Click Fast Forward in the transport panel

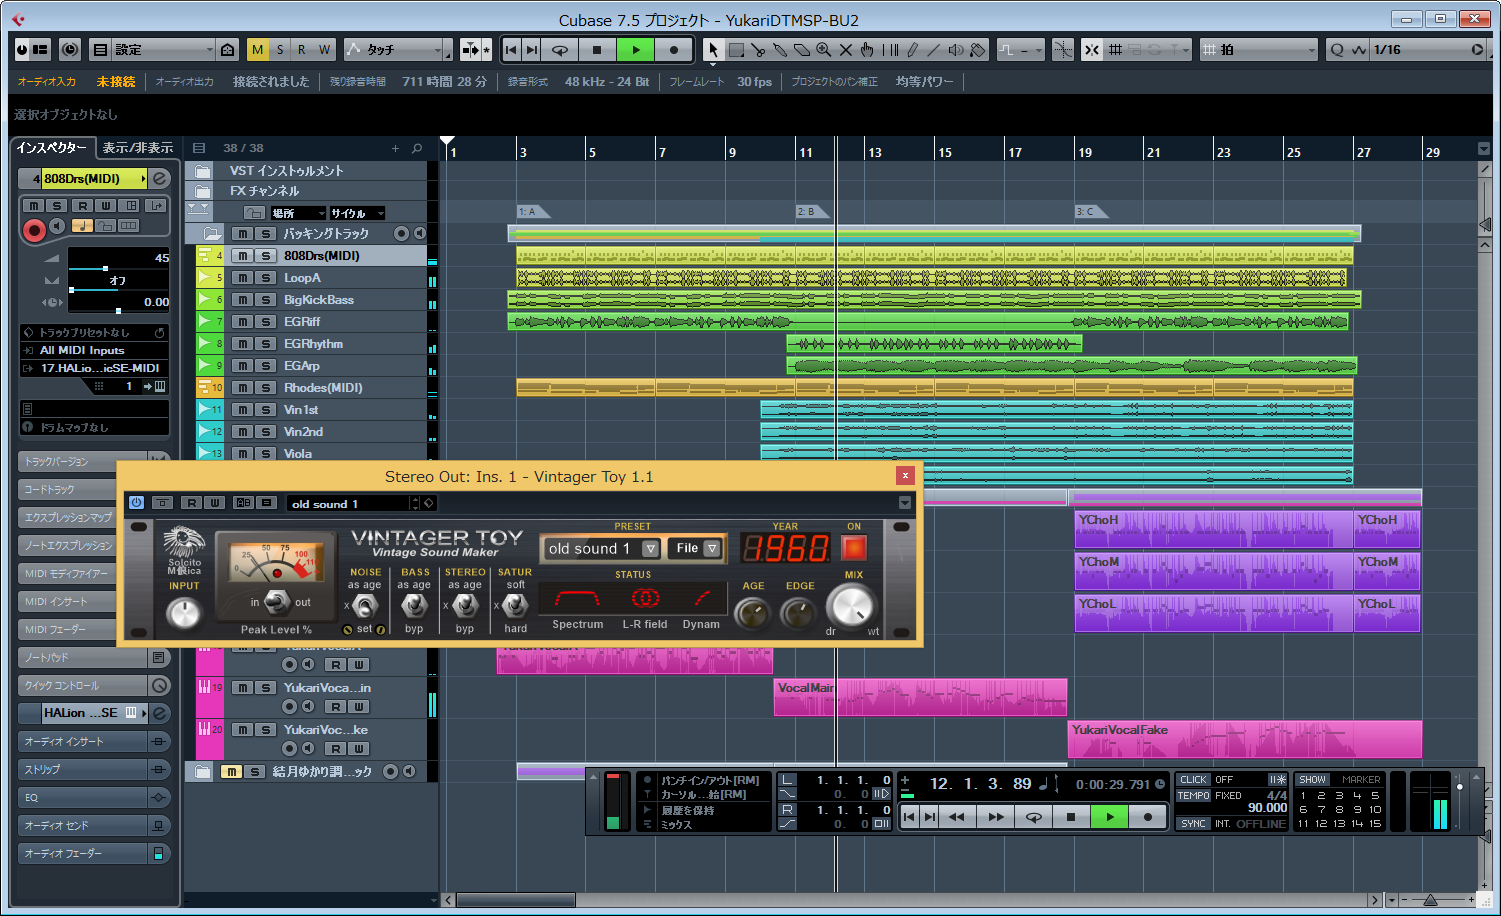click(x=996, y=817)
